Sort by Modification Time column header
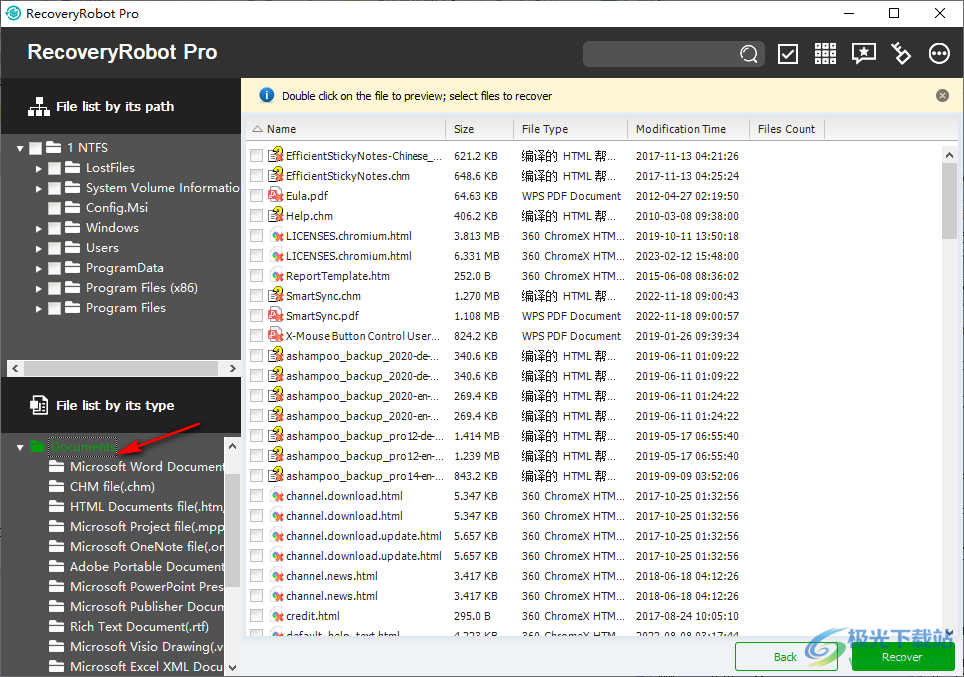This screenshot has height=677, width=964. [x=689, y=129]
